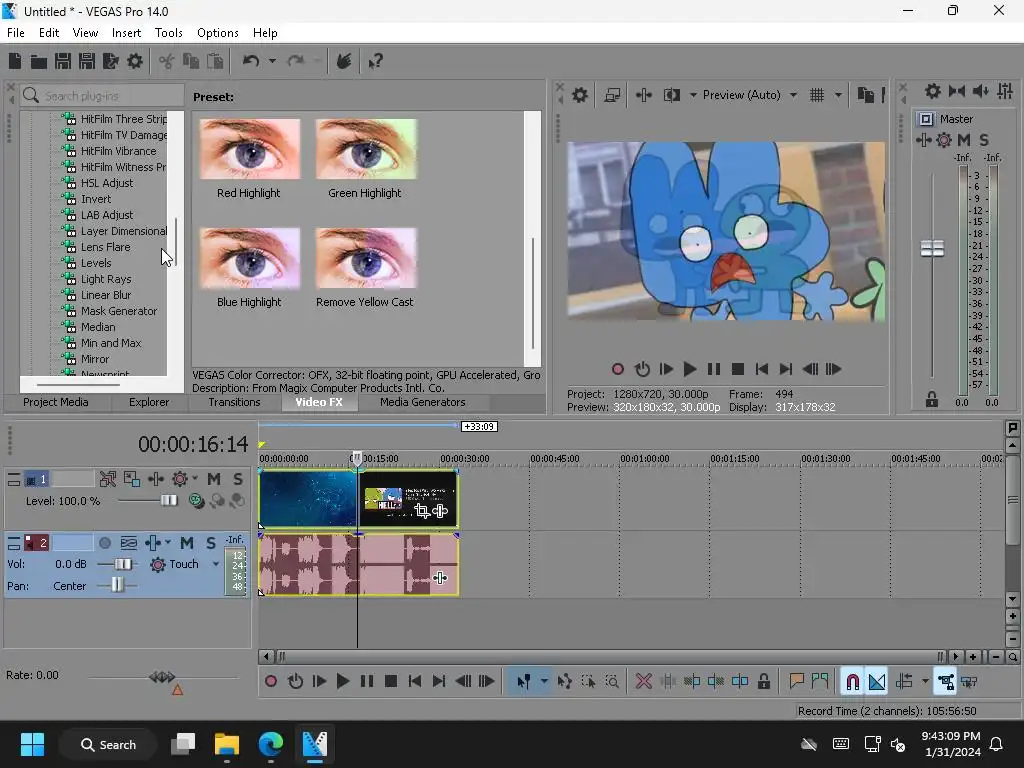Select the Lens Flare plug-in
Viewport: 1024px width, 768px height.
(105, 247)
